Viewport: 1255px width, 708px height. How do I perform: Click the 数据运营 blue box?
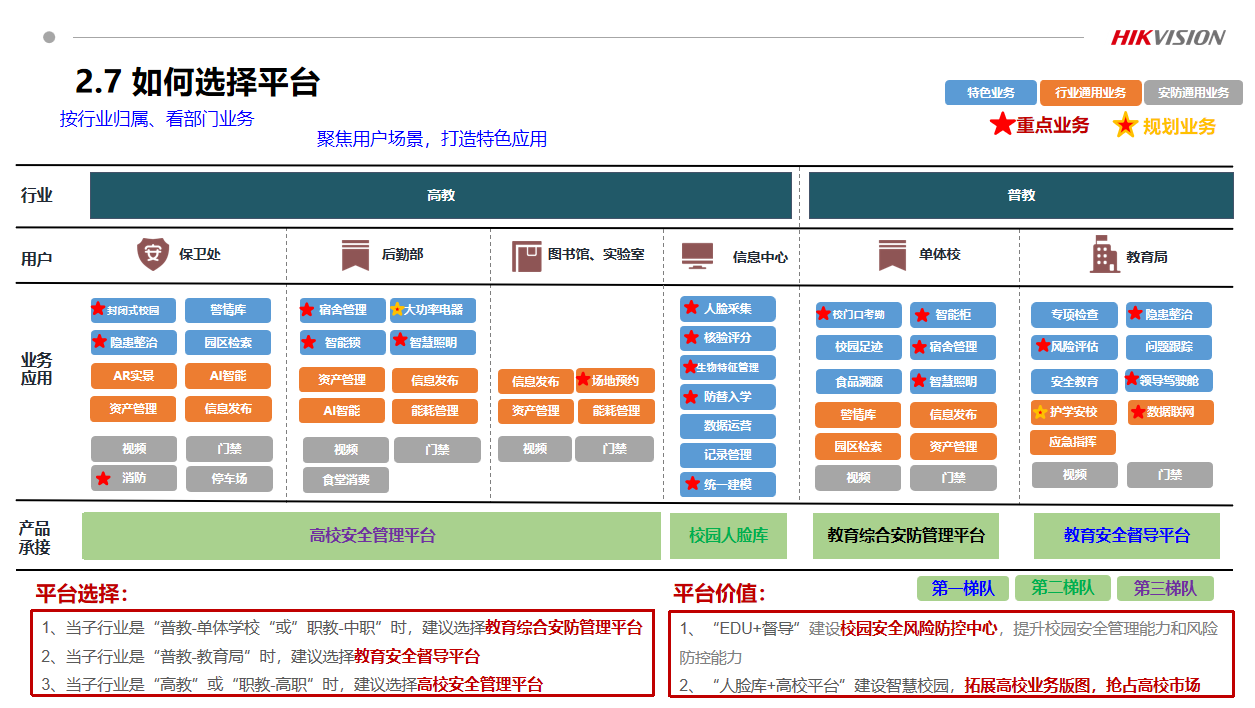(x=728, y=426)
